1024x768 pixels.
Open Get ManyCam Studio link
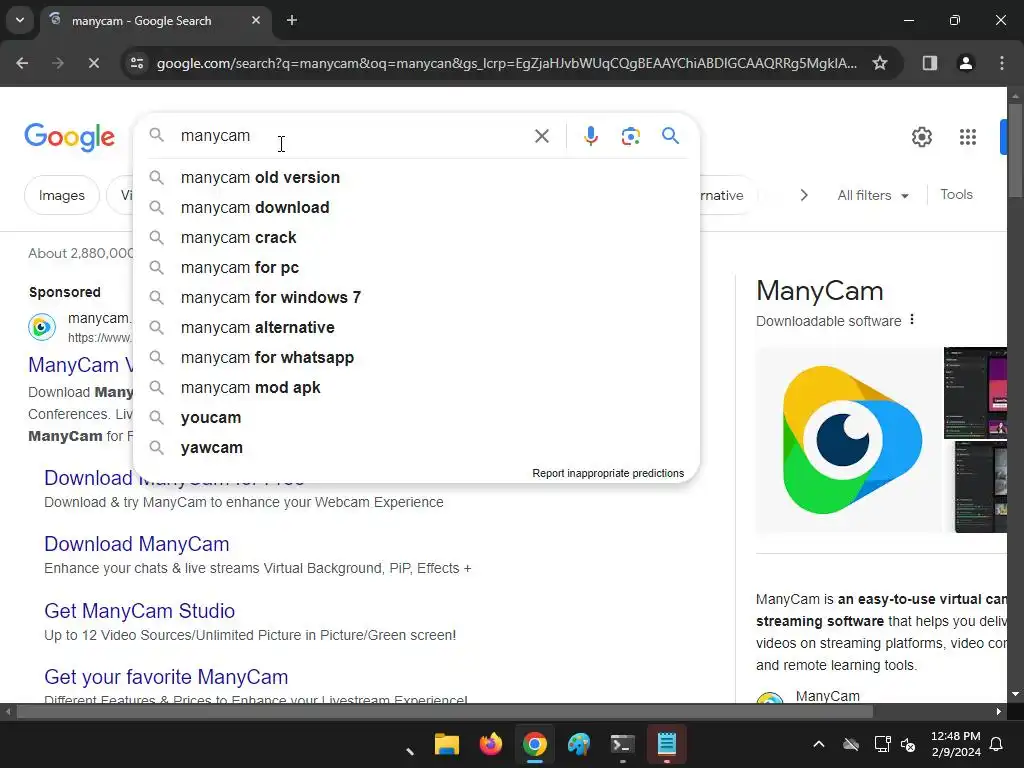139,611
